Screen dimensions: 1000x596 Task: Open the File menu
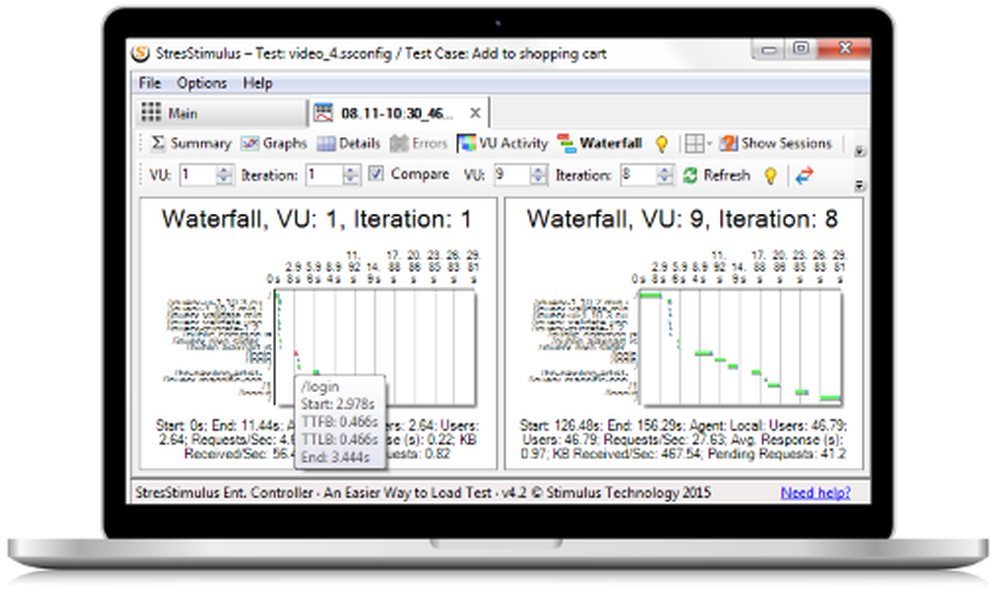click(150, 84)
